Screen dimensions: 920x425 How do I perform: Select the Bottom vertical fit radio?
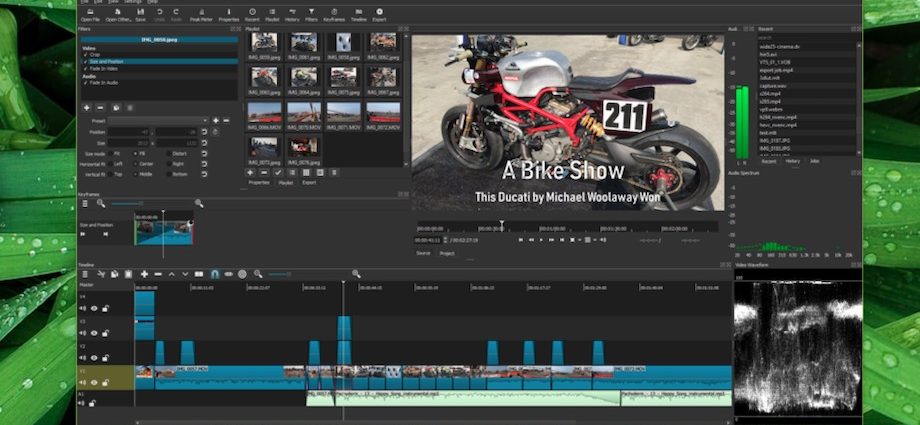[x=169, y=174]
